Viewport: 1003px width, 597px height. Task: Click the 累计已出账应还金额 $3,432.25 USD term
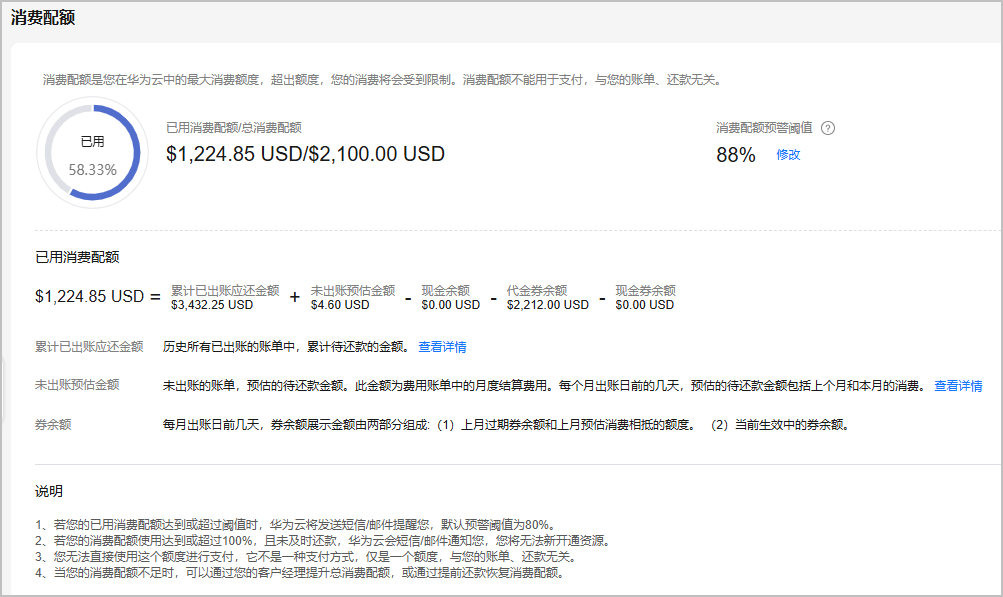[x=225, y=297]
